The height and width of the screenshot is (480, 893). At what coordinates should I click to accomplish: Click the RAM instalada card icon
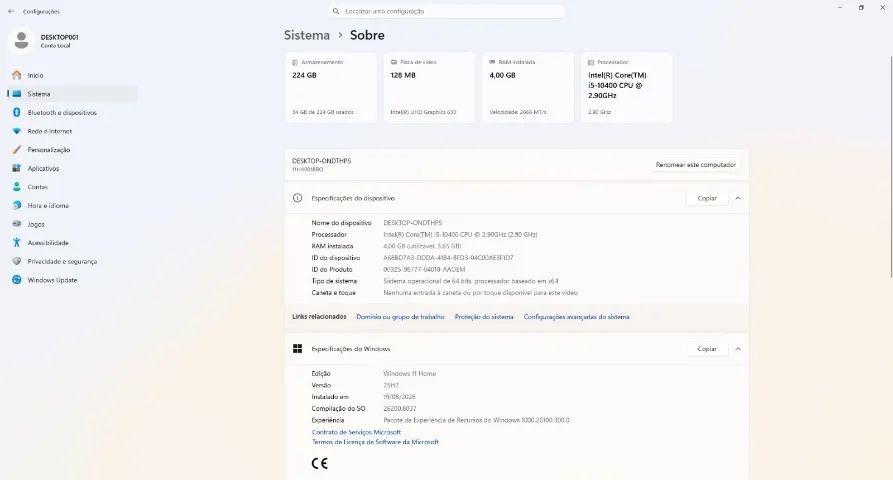[492, 62]
